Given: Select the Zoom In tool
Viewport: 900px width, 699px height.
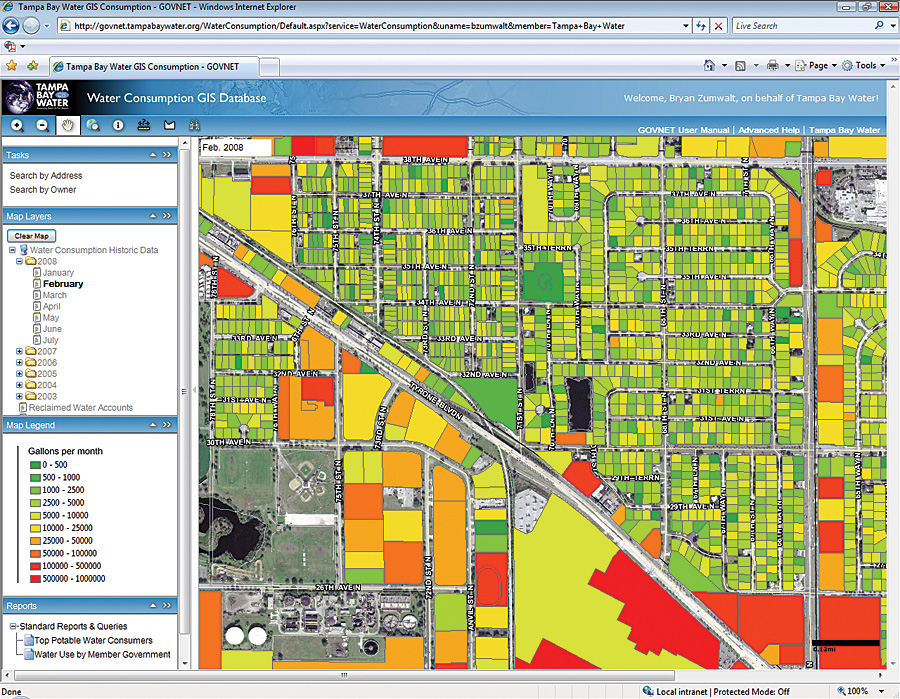Looking at the screenshot, I should tap(17, 125).
